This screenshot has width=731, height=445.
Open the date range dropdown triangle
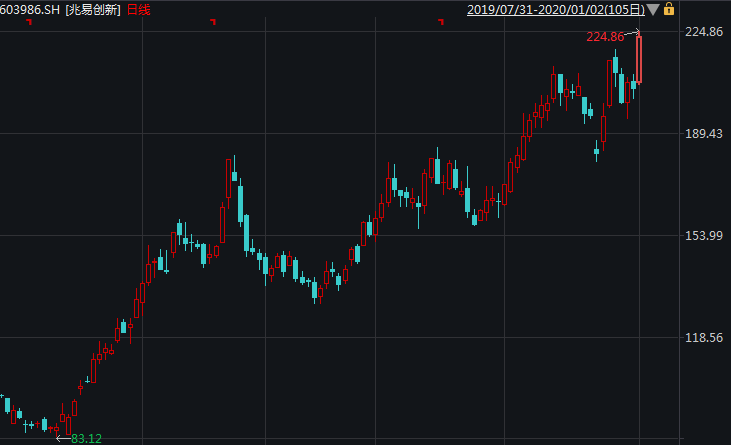pos(653,10)
